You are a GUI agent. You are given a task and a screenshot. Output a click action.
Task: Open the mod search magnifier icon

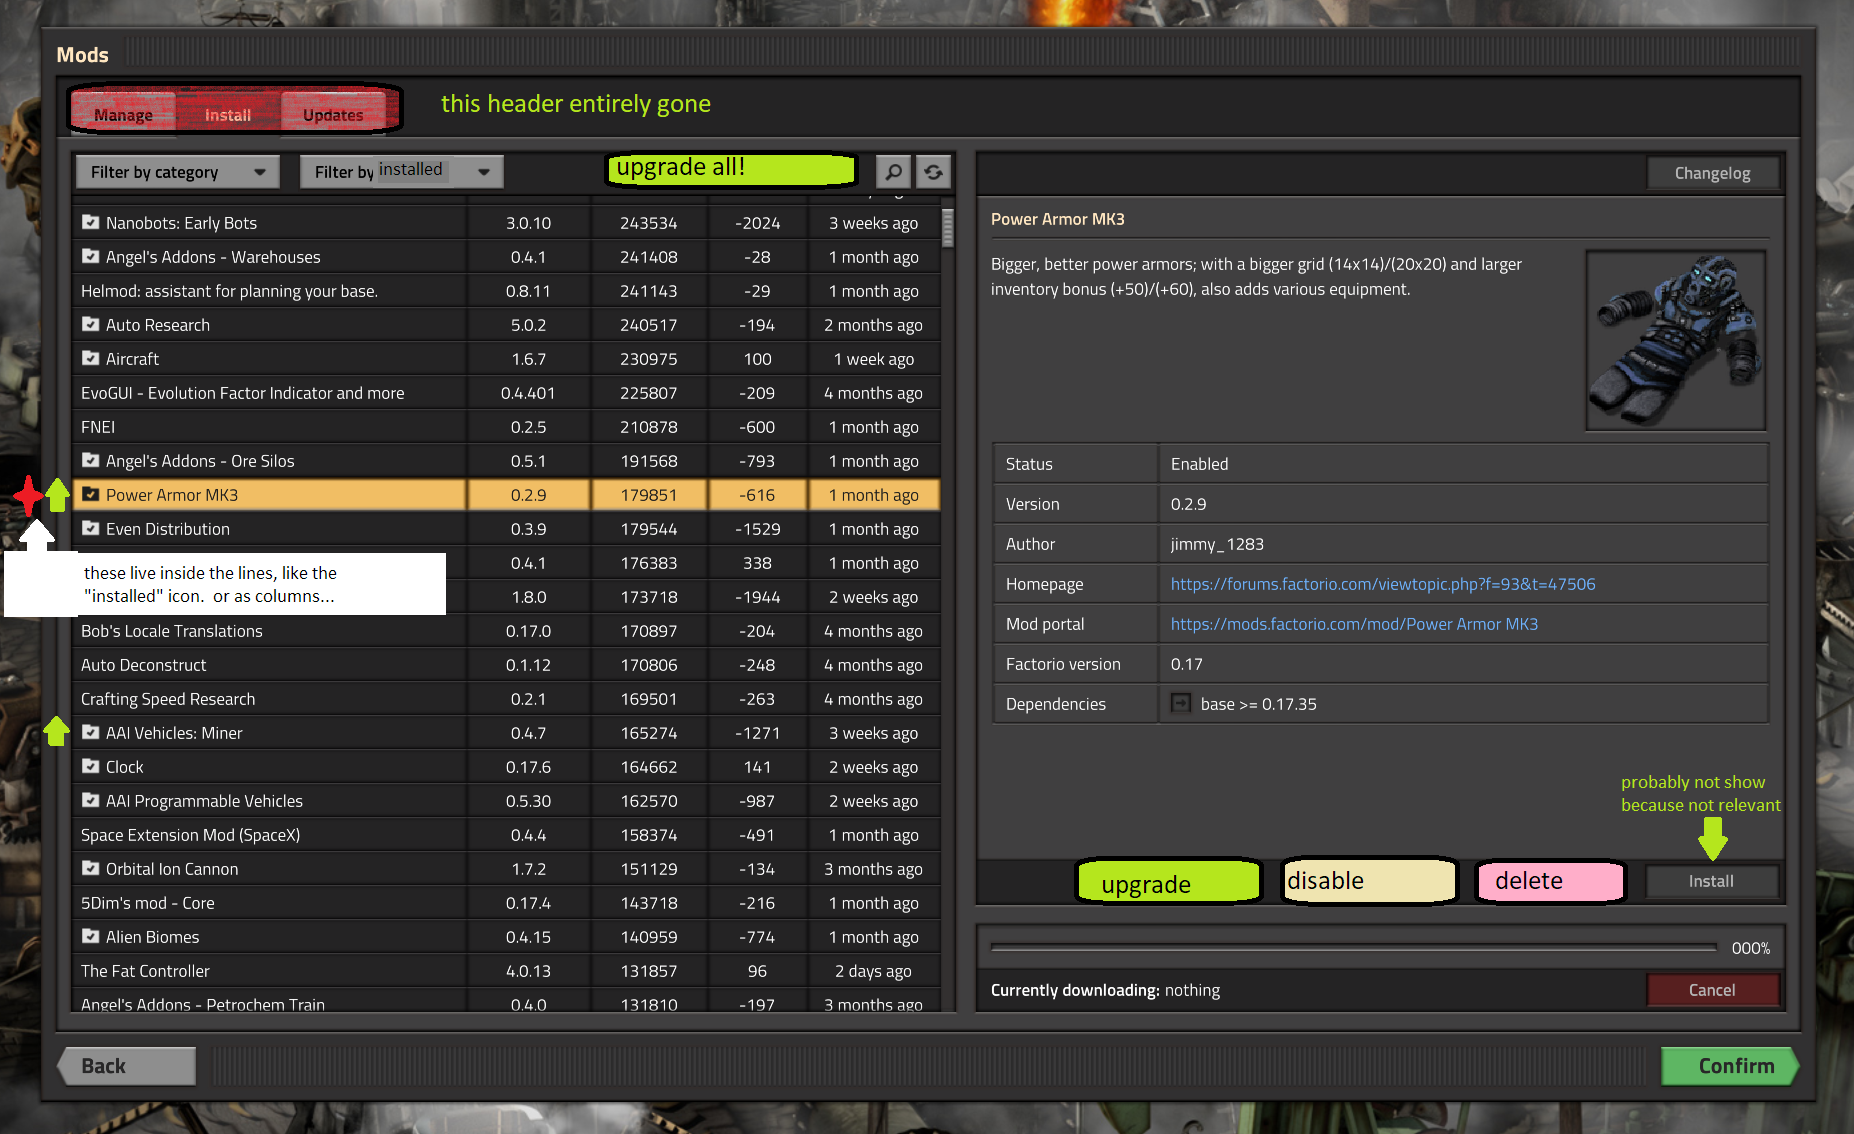[893, 172]
